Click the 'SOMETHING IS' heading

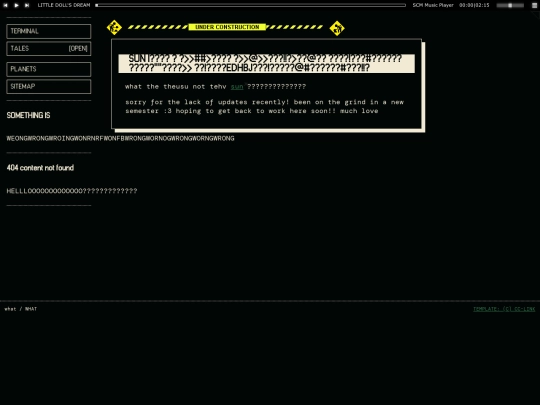point(29,115)
